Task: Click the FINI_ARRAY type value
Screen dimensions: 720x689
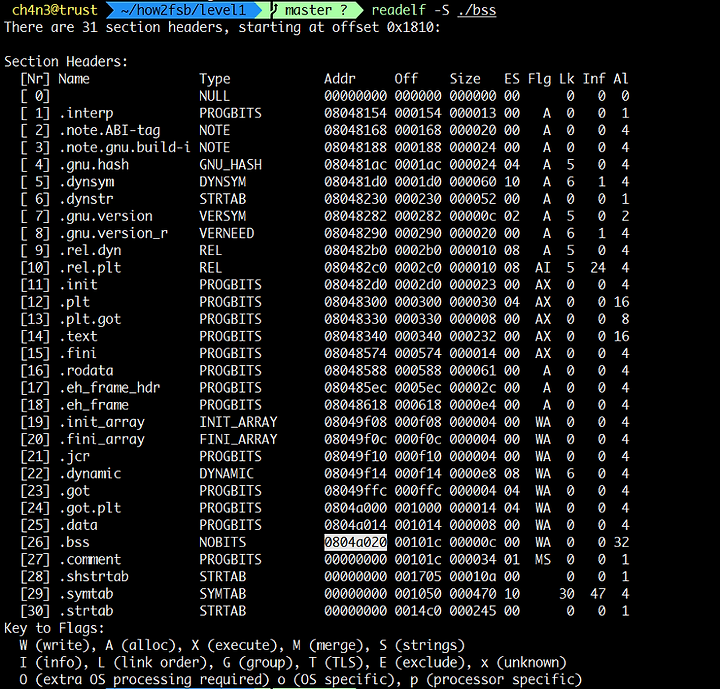Action: point(238,439)
